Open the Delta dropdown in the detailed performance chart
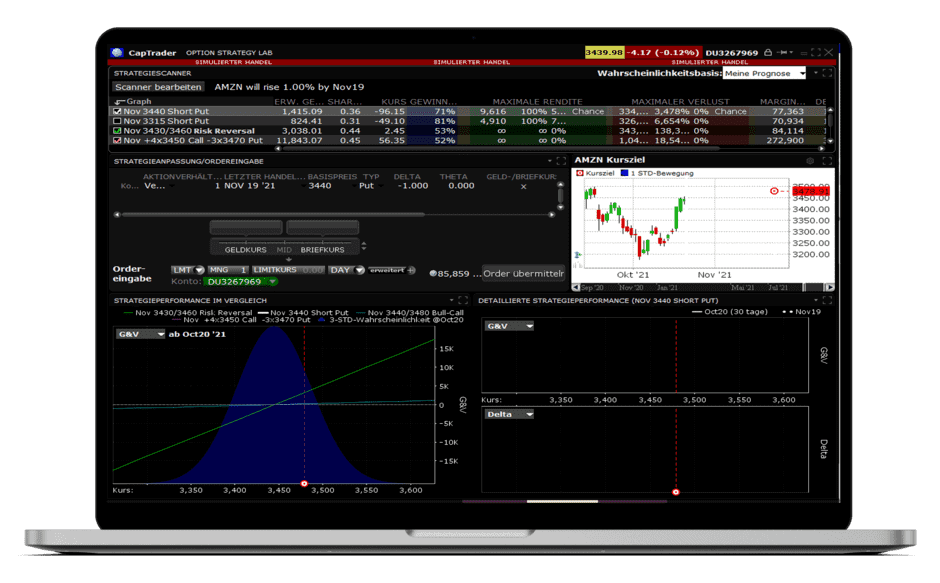This screenshot has width=940, height=583. pyautogui.click(x=509, y=414)
